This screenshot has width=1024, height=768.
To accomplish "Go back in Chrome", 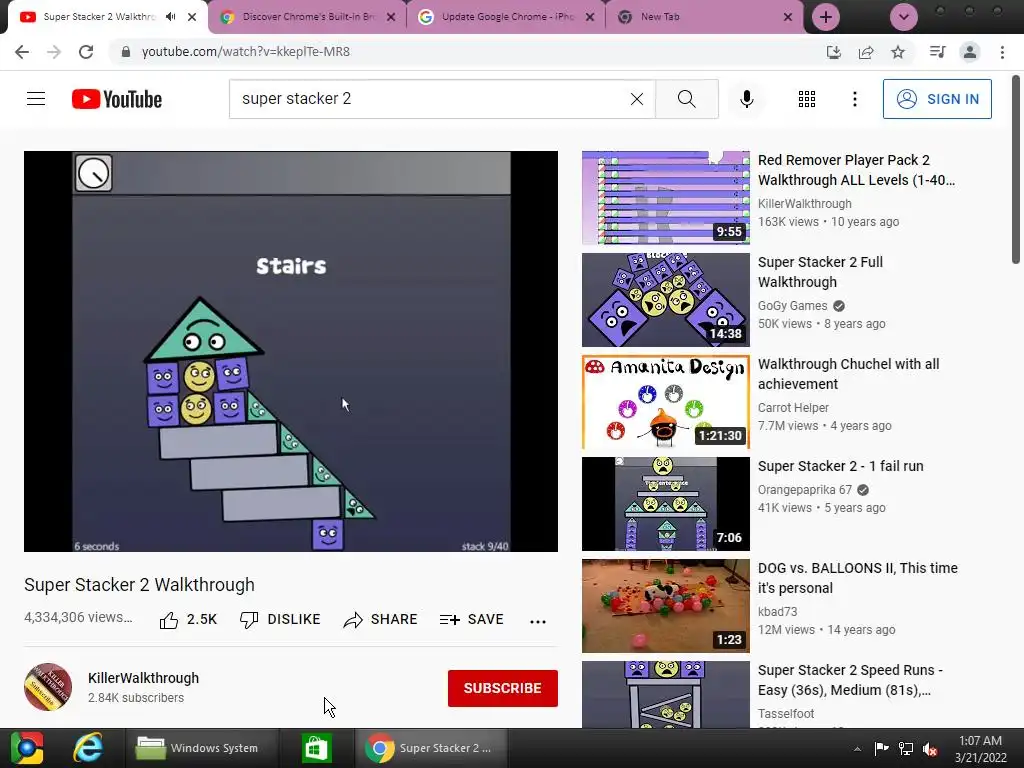I will pyautogui.click(x=22, y=52).
